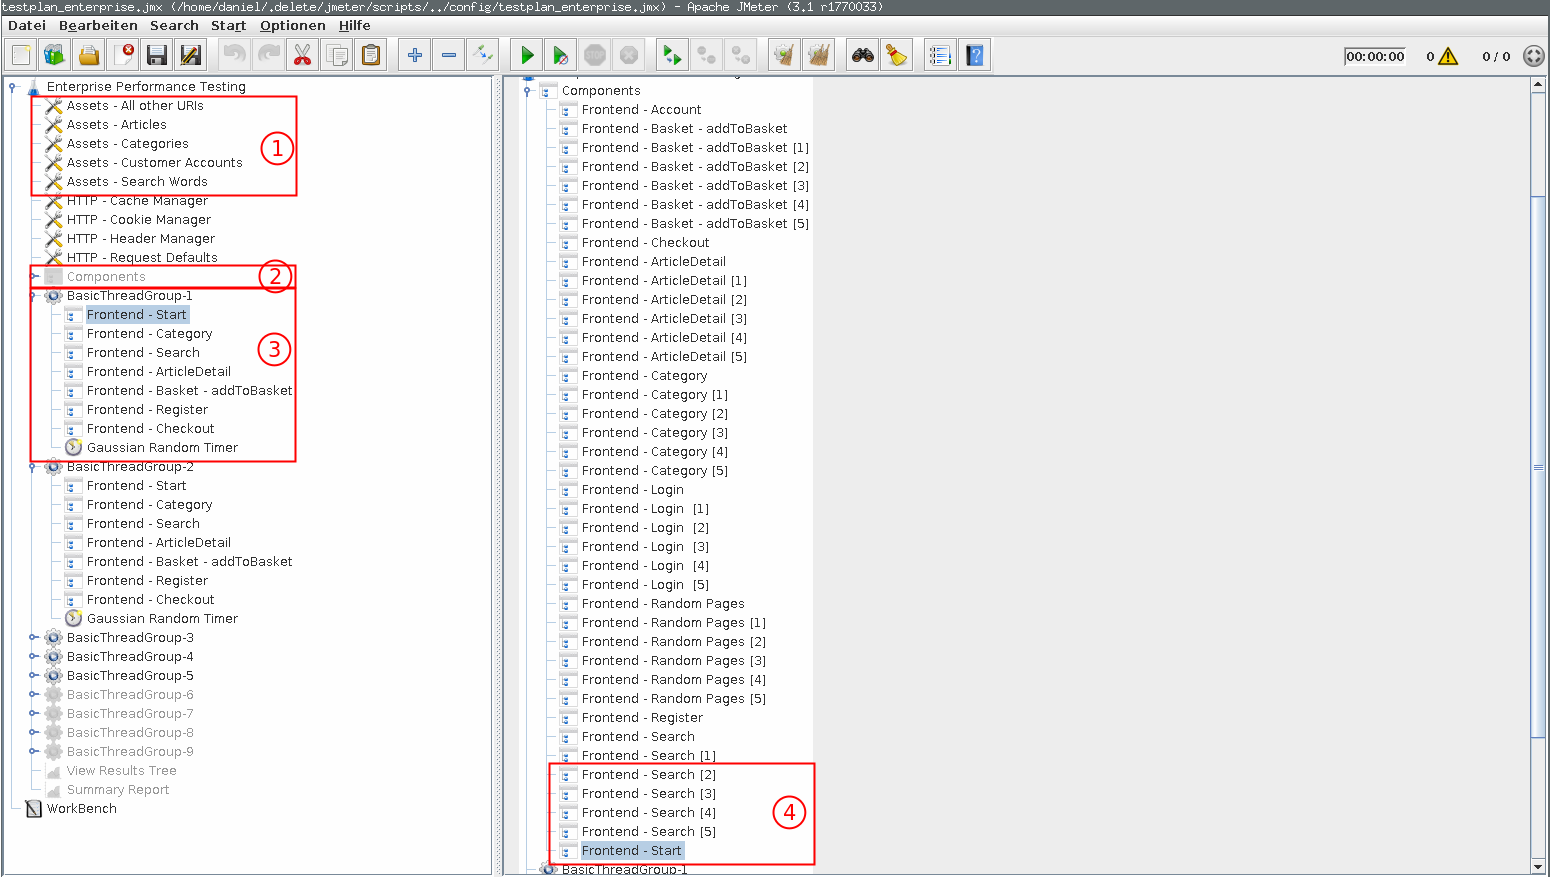
Task: Click the Open folder icon in toolbar
Action: [89, 56]
